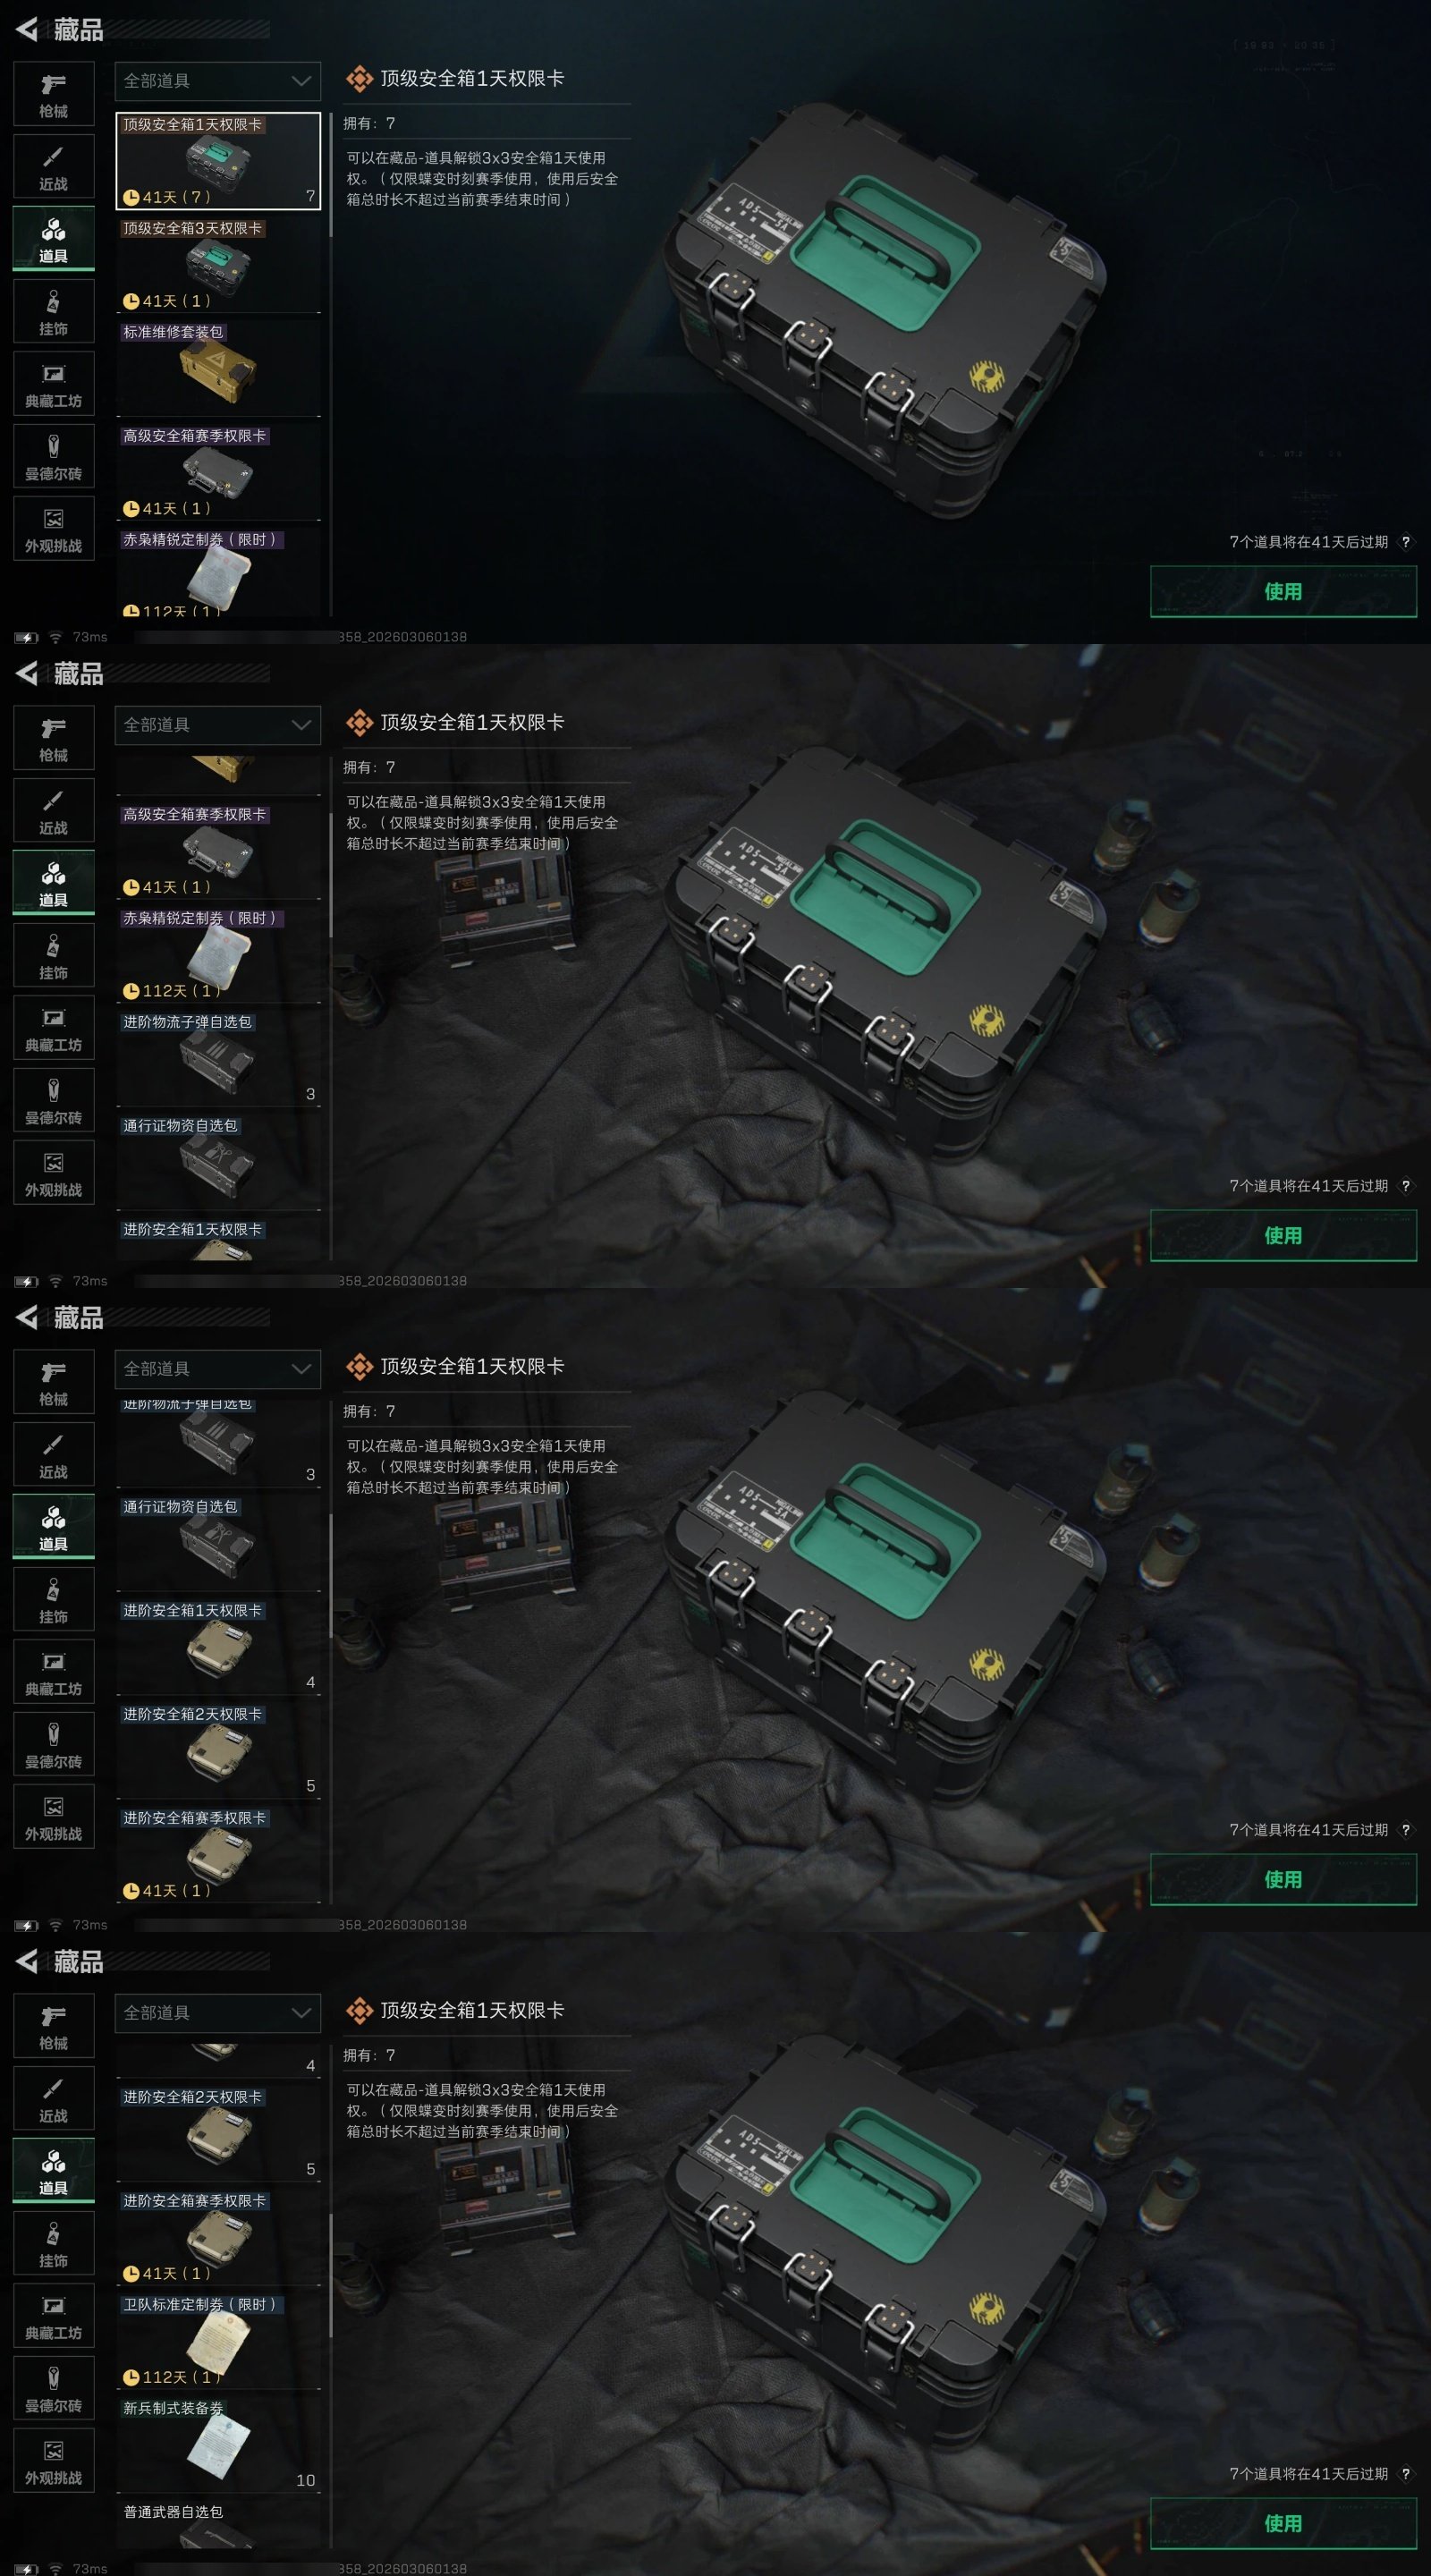Open 挂饰 charm icon beside 顶级安全箱3天权限卡 list
Screen dimensions: 1431x2576
(54, 312)
